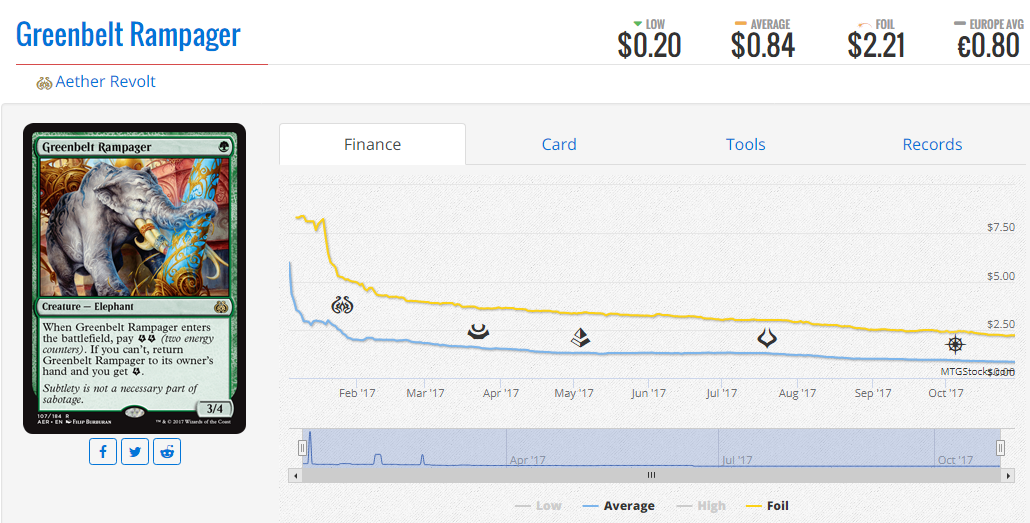Click the navigator scrollbar grip handle
This screenshot has height=523, width=1030.
point(651,475)
